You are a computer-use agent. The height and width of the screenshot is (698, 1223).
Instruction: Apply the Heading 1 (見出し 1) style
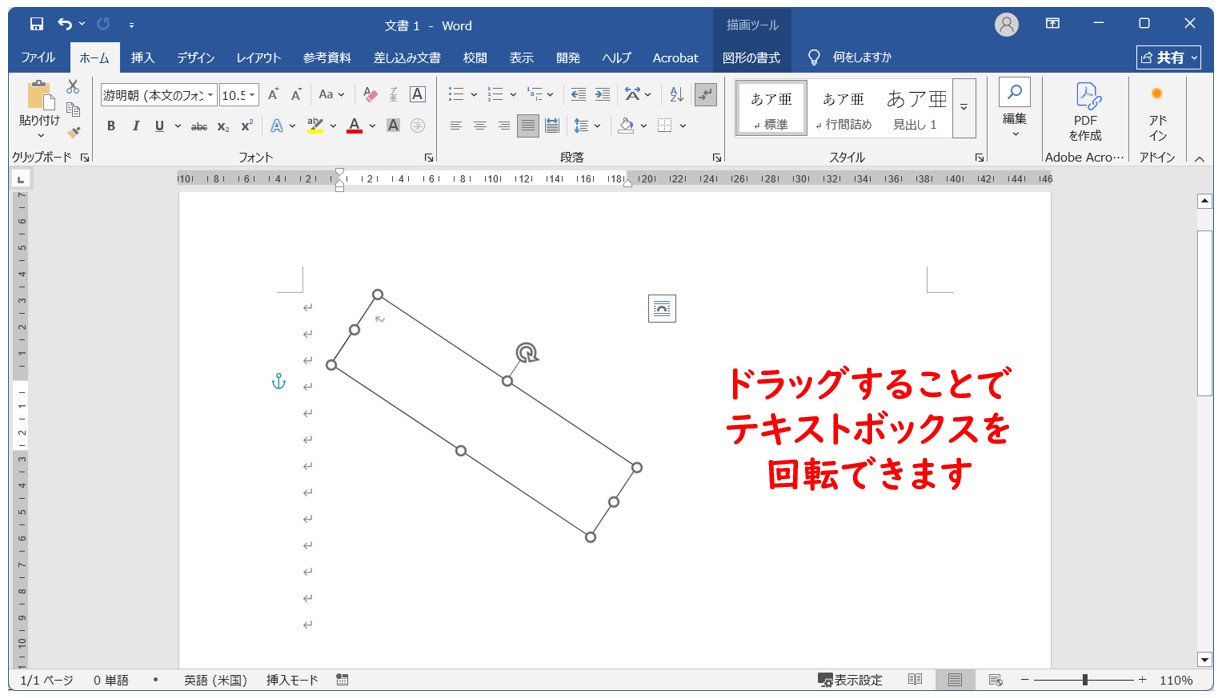(x=915, y=108)
